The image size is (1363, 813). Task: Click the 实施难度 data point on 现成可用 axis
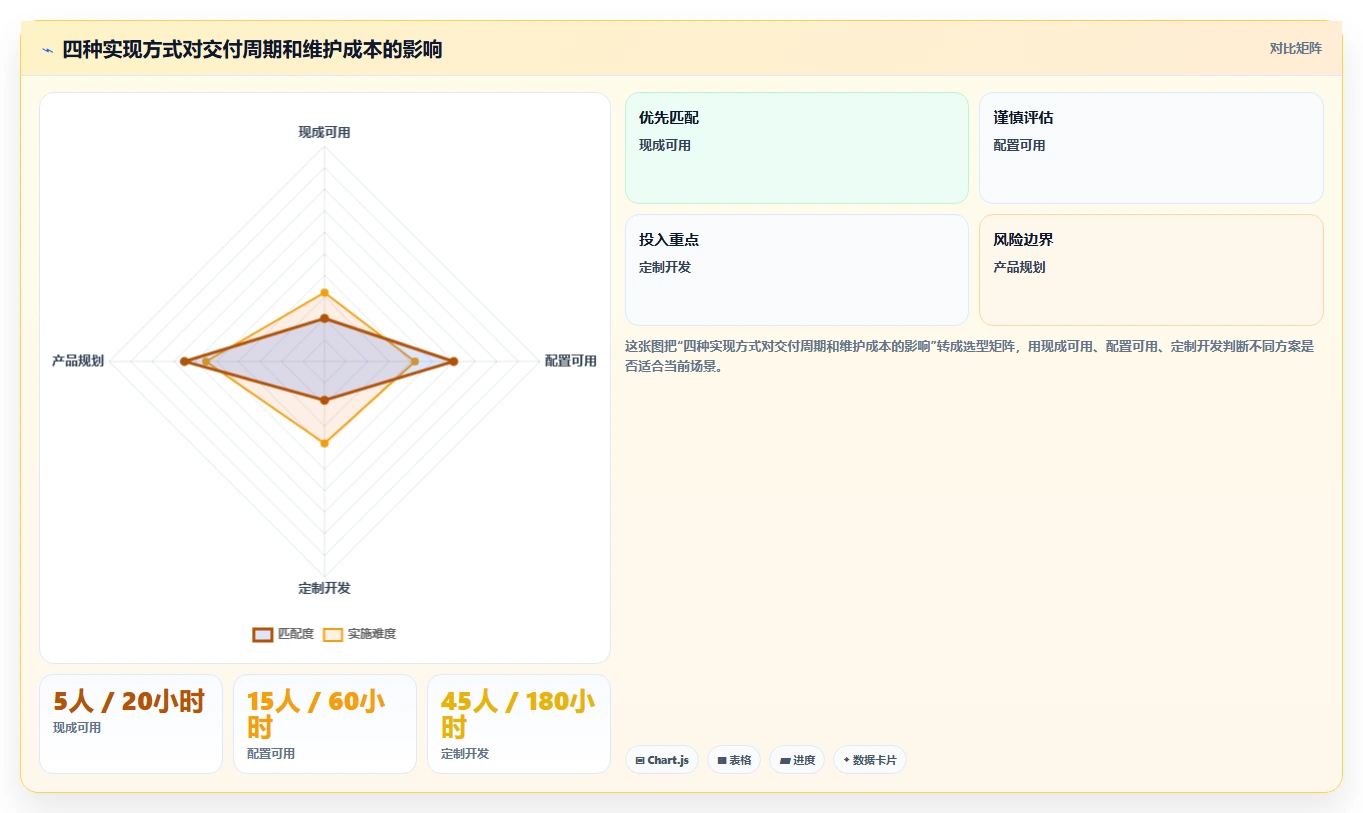324,293
